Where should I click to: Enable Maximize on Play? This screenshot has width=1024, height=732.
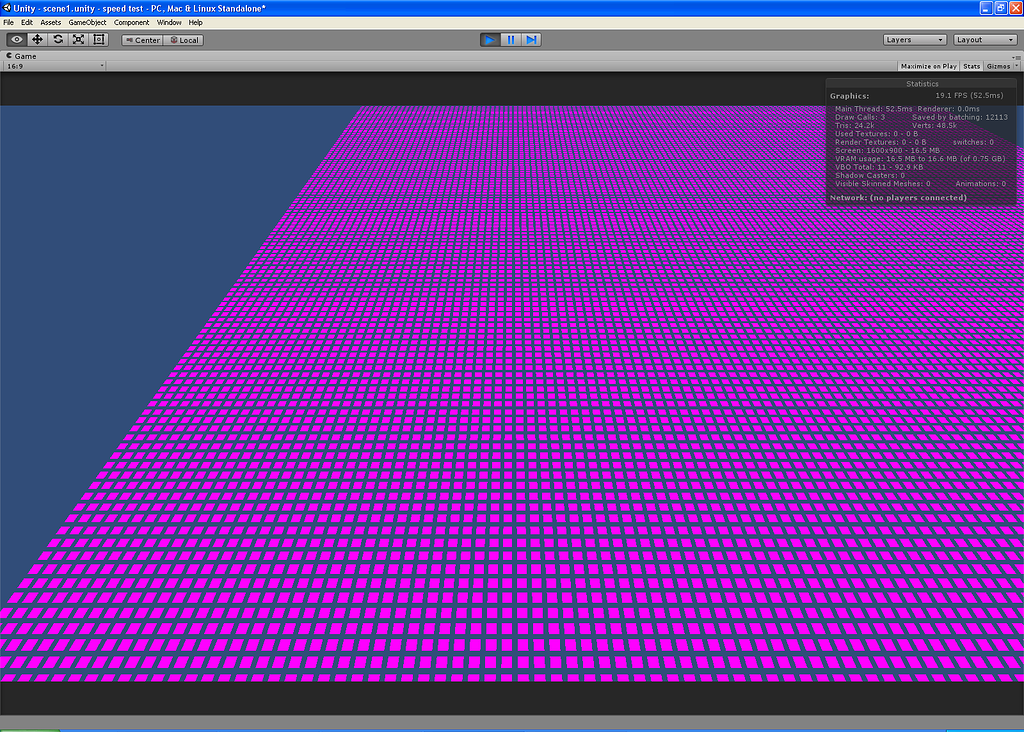[x=928, y=66]
